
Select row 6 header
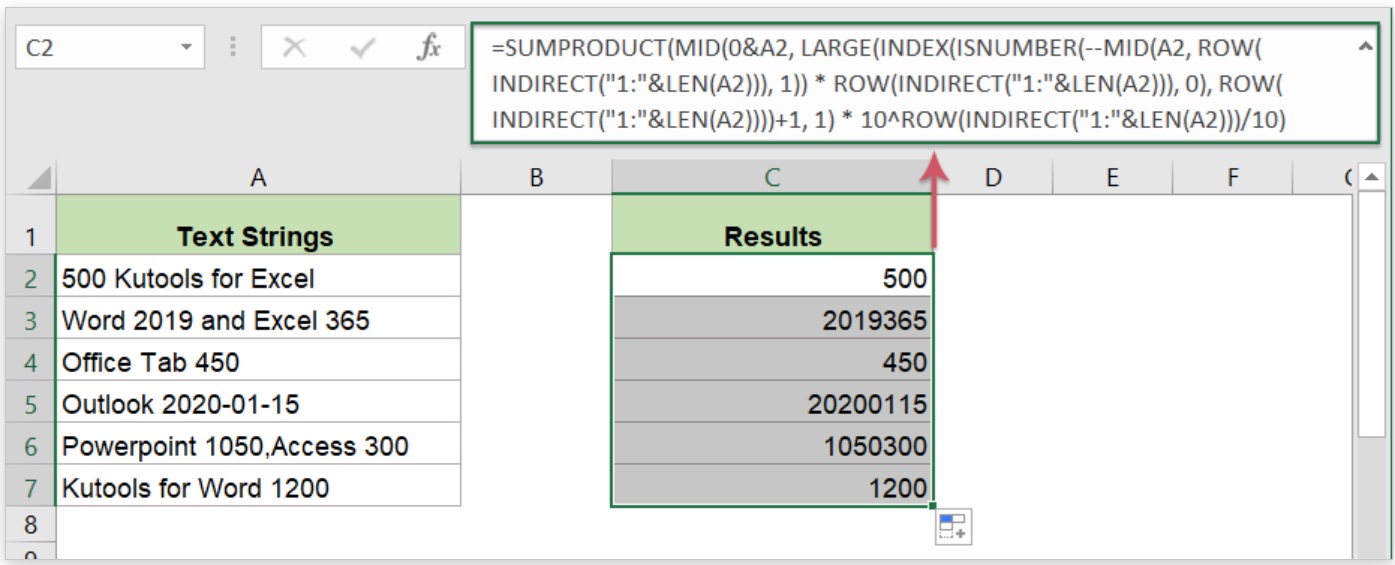click(30, 444)
